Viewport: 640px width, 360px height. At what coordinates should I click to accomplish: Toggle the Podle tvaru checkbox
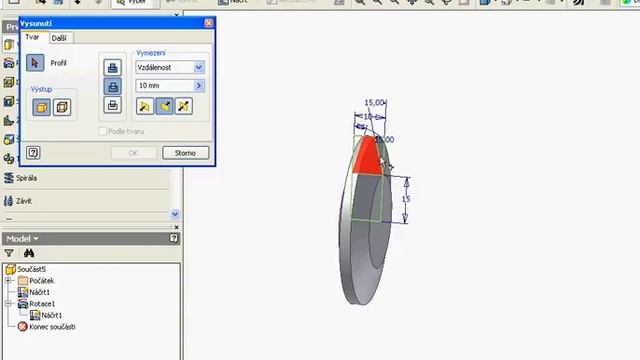pos(103,131)
